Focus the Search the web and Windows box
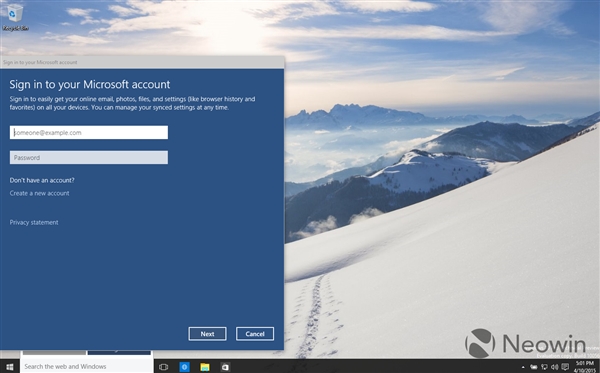This screenshot has width=600, height=373. (86, 366)
